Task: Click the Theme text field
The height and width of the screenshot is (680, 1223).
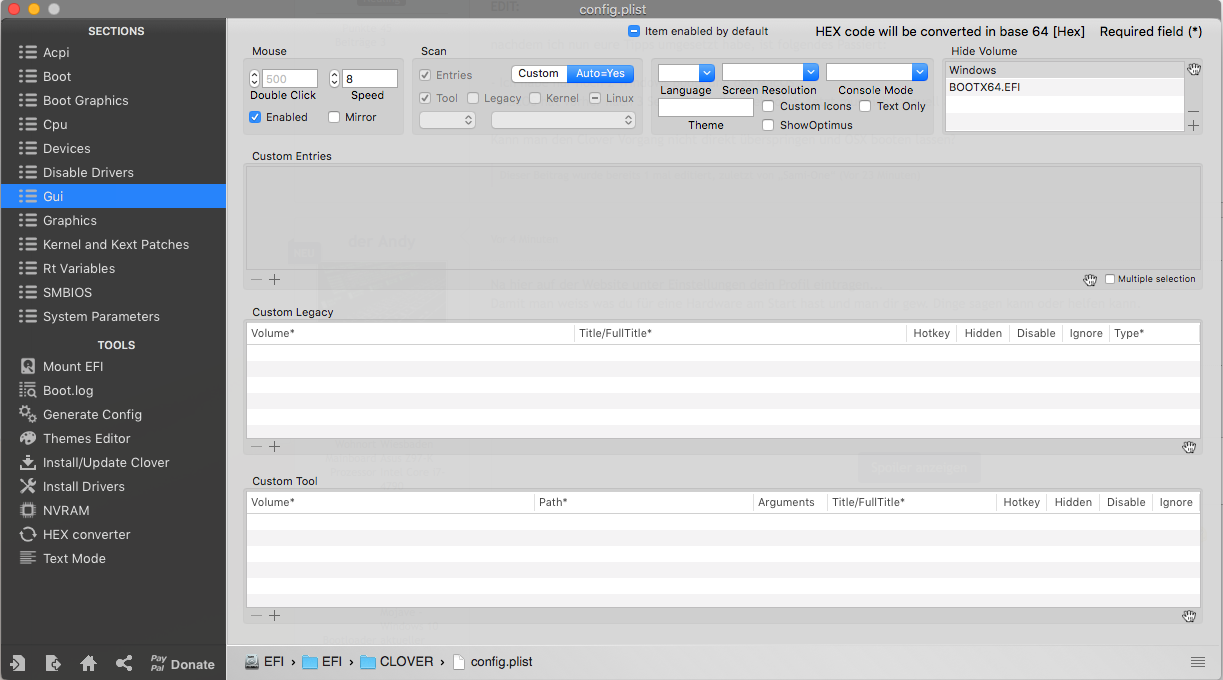Action: [705, 107]
